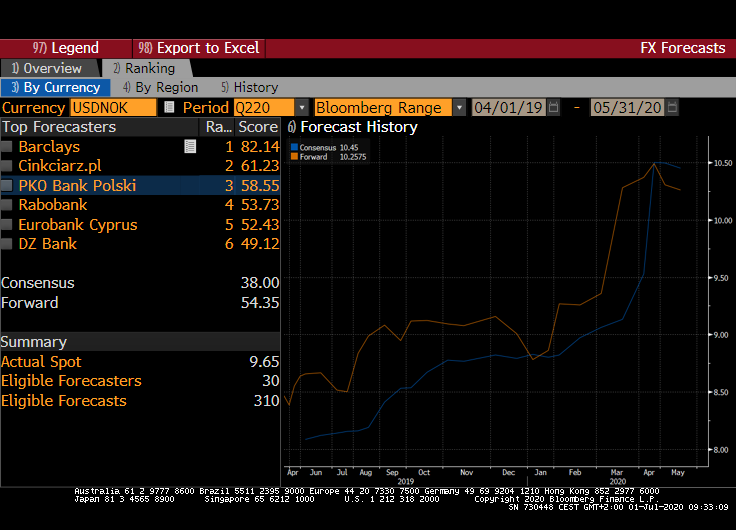Toggle the Barclays forecaster checkbox
This screenshot has width=736, height=530.
click(x=8, y=147)
